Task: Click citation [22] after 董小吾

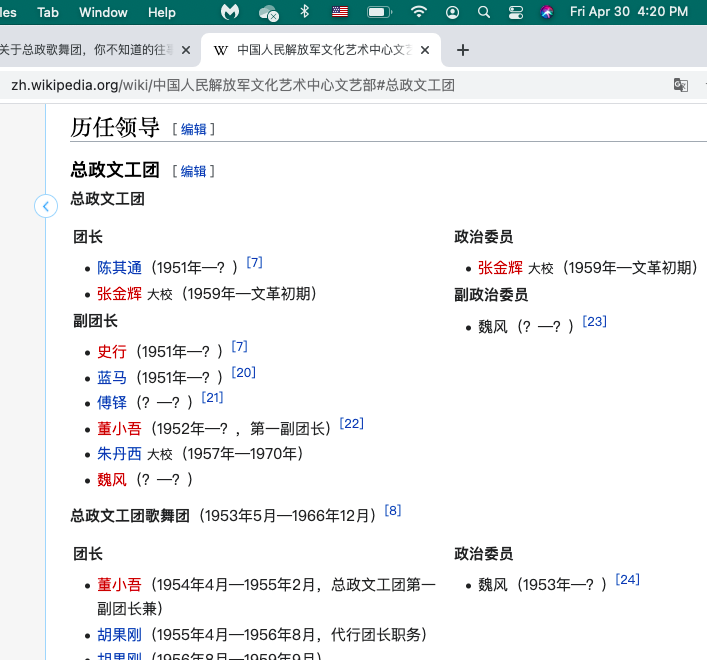Action: click(351, 424)
